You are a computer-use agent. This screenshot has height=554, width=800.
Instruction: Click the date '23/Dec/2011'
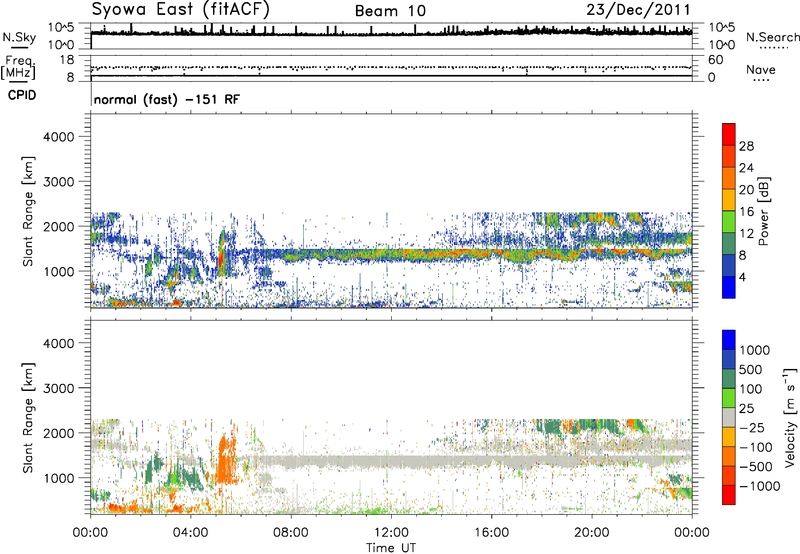(638, 10)
